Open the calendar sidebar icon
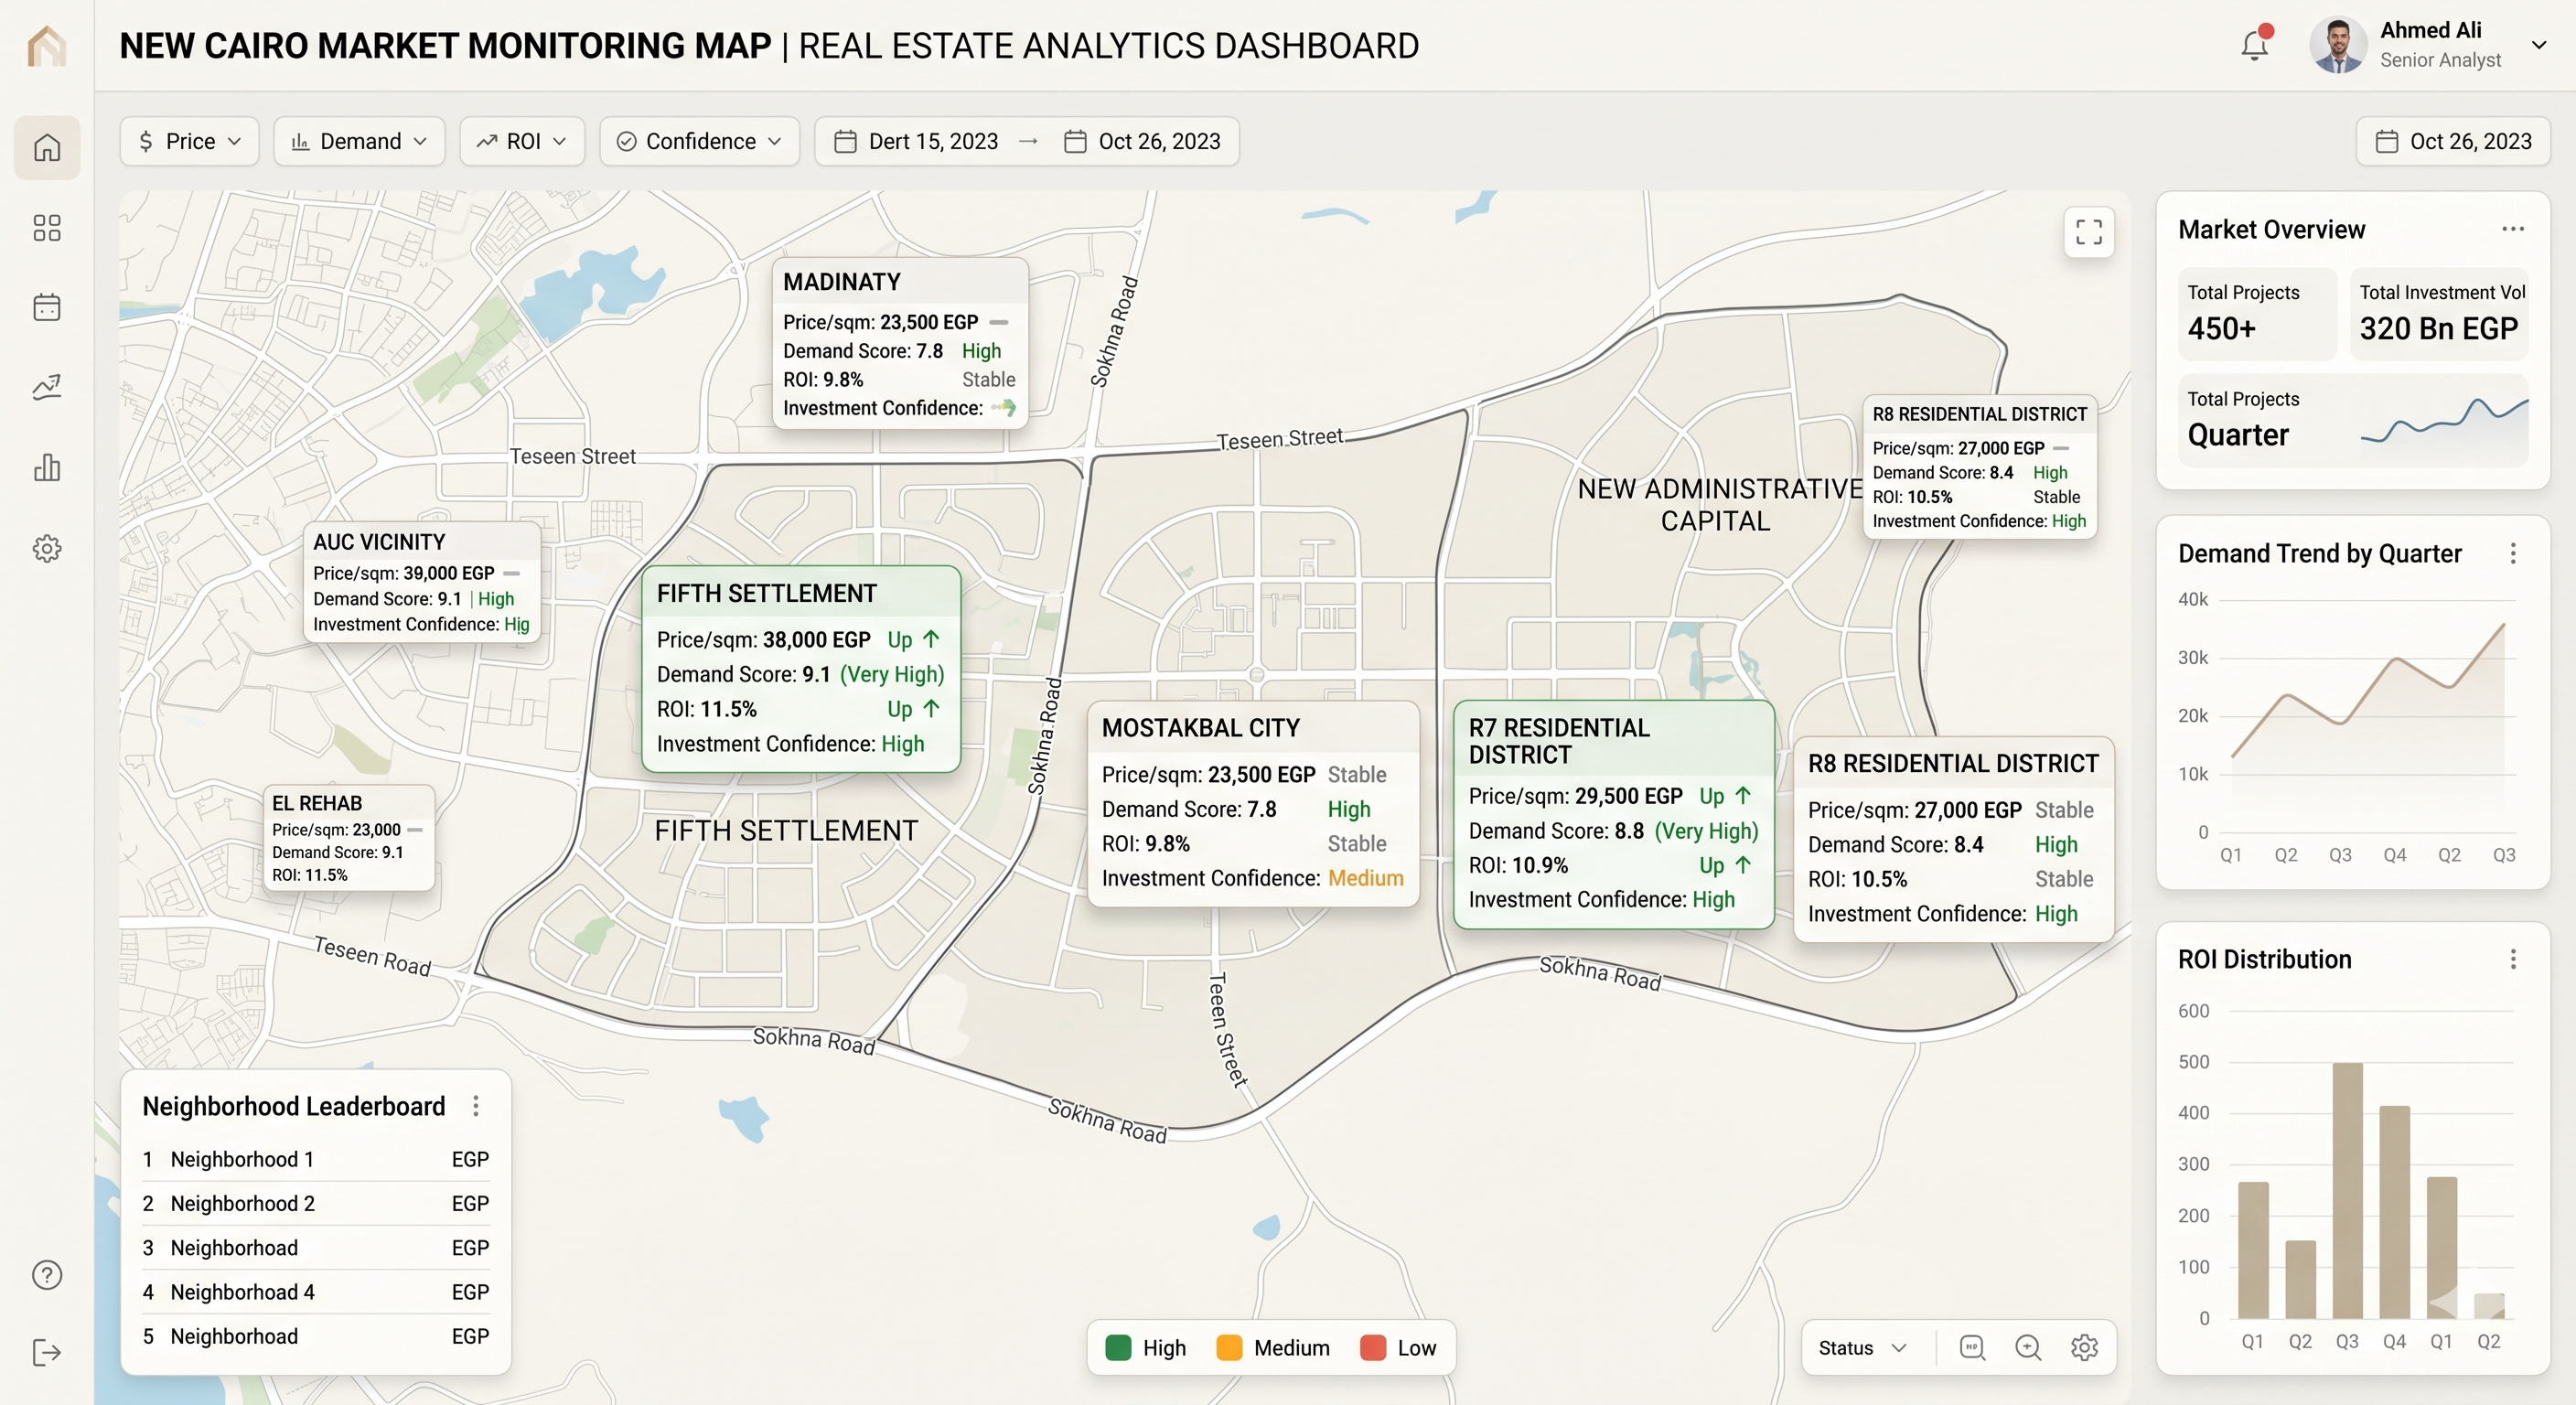 [x=47, y=307]
